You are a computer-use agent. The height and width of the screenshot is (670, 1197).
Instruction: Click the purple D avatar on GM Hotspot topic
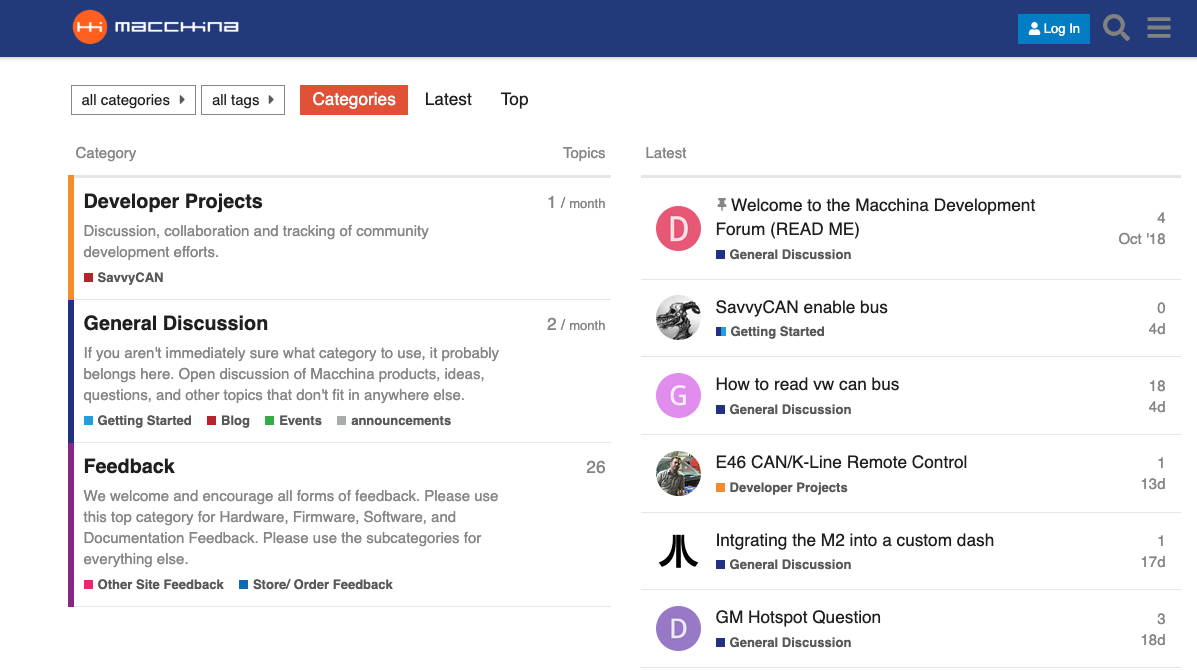coord(678,628)
